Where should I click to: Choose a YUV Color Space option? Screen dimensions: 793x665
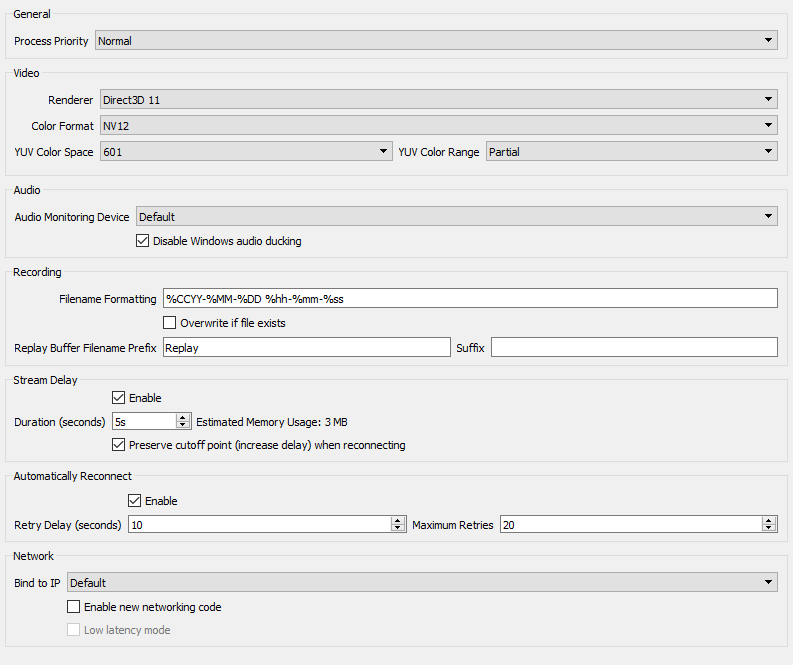[x=245, y=152]
